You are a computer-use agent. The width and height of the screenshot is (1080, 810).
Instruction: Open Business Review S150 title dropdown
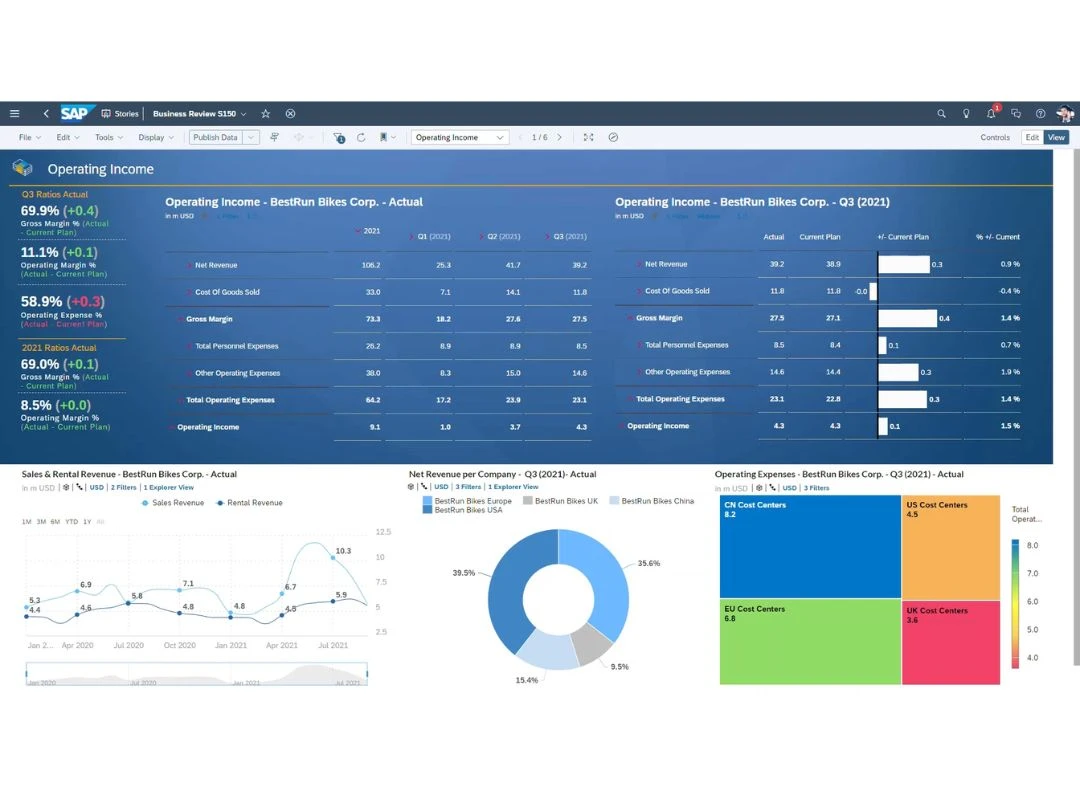pos(243,114)
